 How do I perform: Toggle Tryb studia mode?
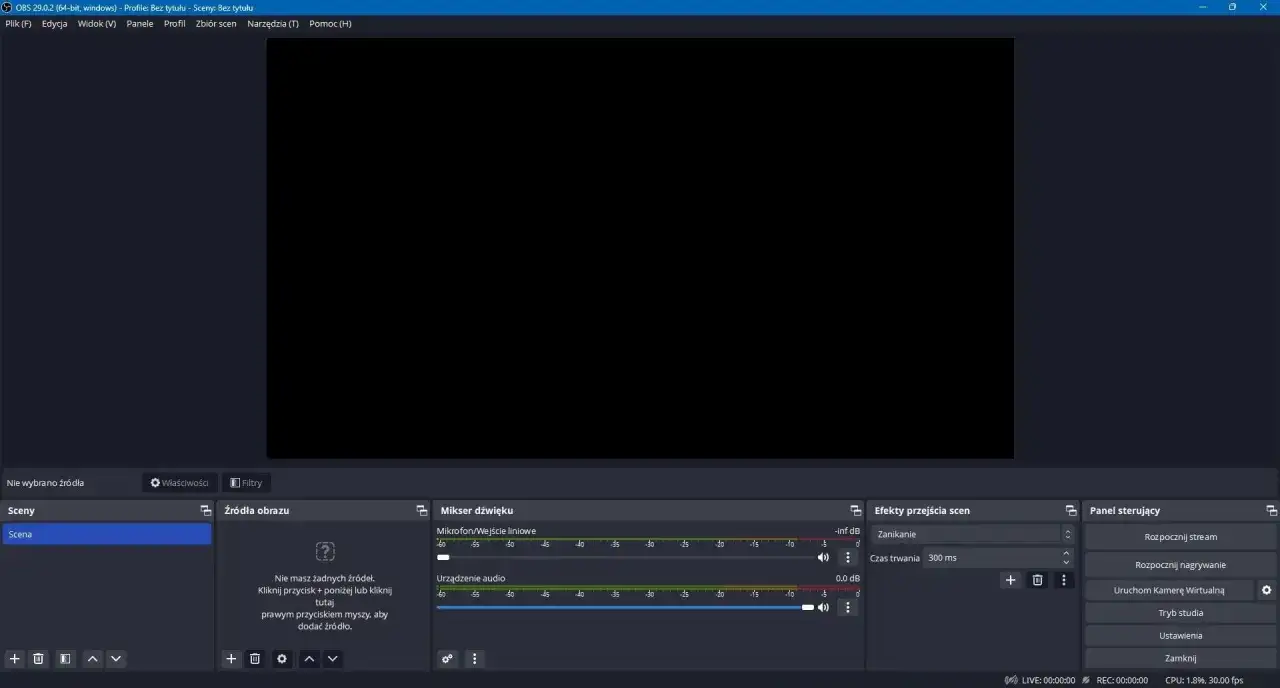click(x=1181, y=613)
